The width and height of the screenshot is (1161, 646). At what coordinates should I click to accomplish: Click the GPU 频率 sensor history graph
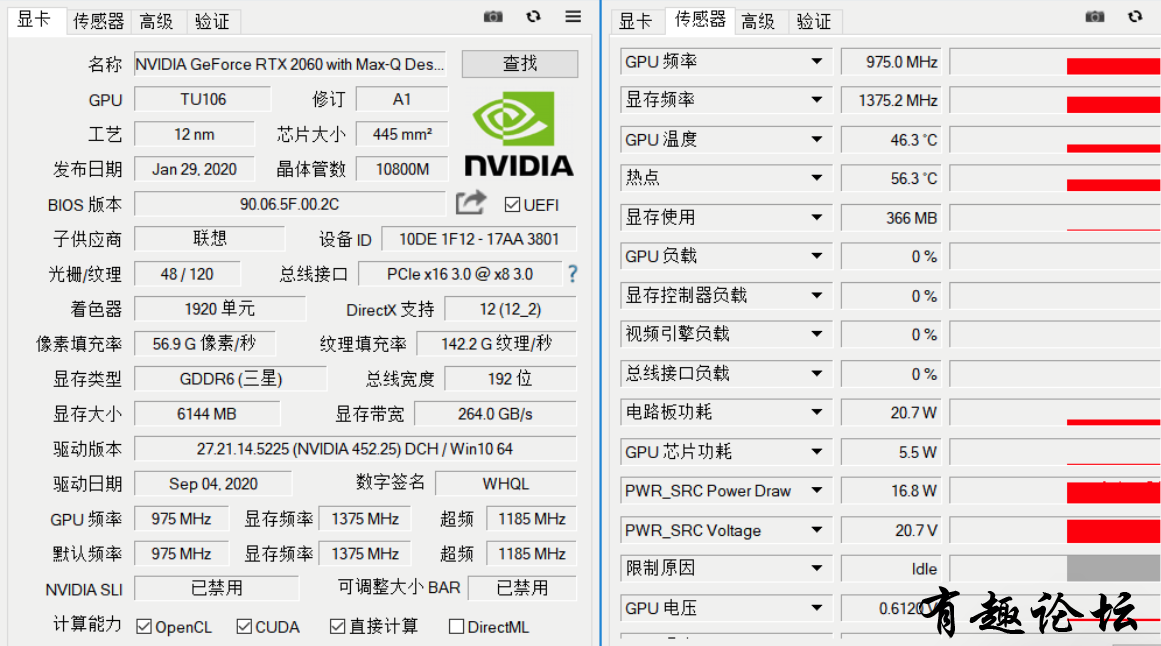1055,61
